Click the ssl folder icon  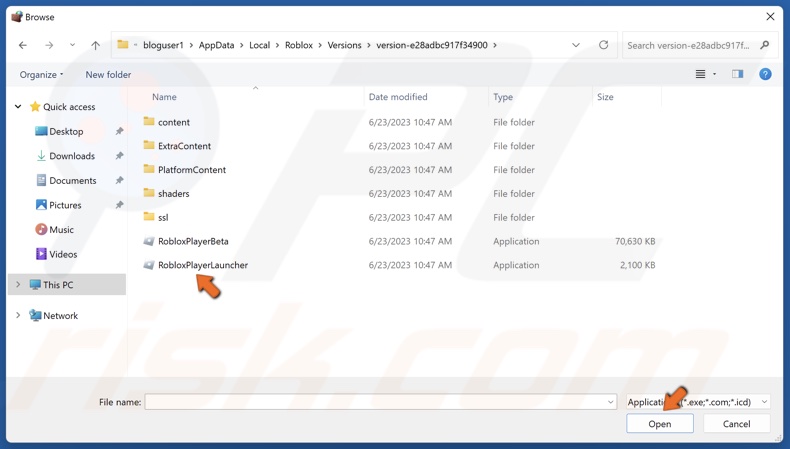149,217
